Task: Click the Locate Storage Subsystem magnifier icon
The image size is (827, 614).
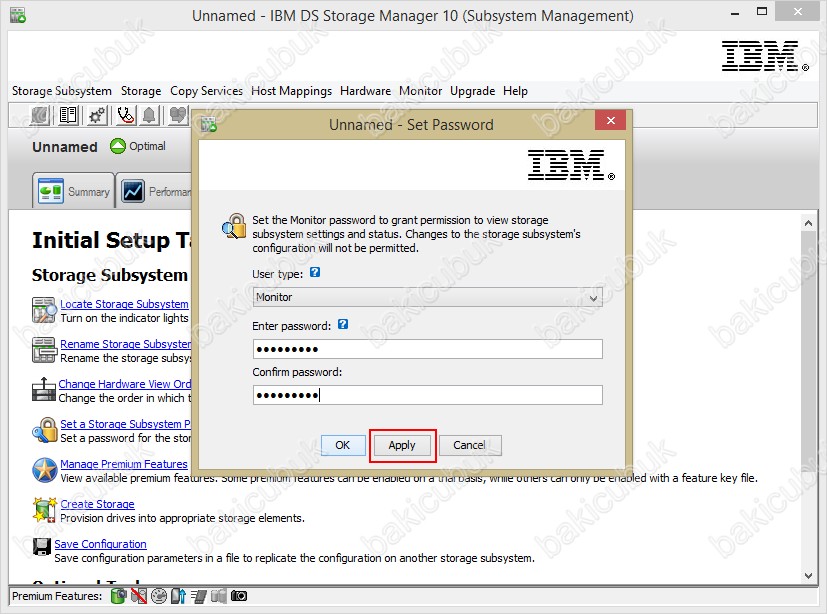Action: [44, 310]
